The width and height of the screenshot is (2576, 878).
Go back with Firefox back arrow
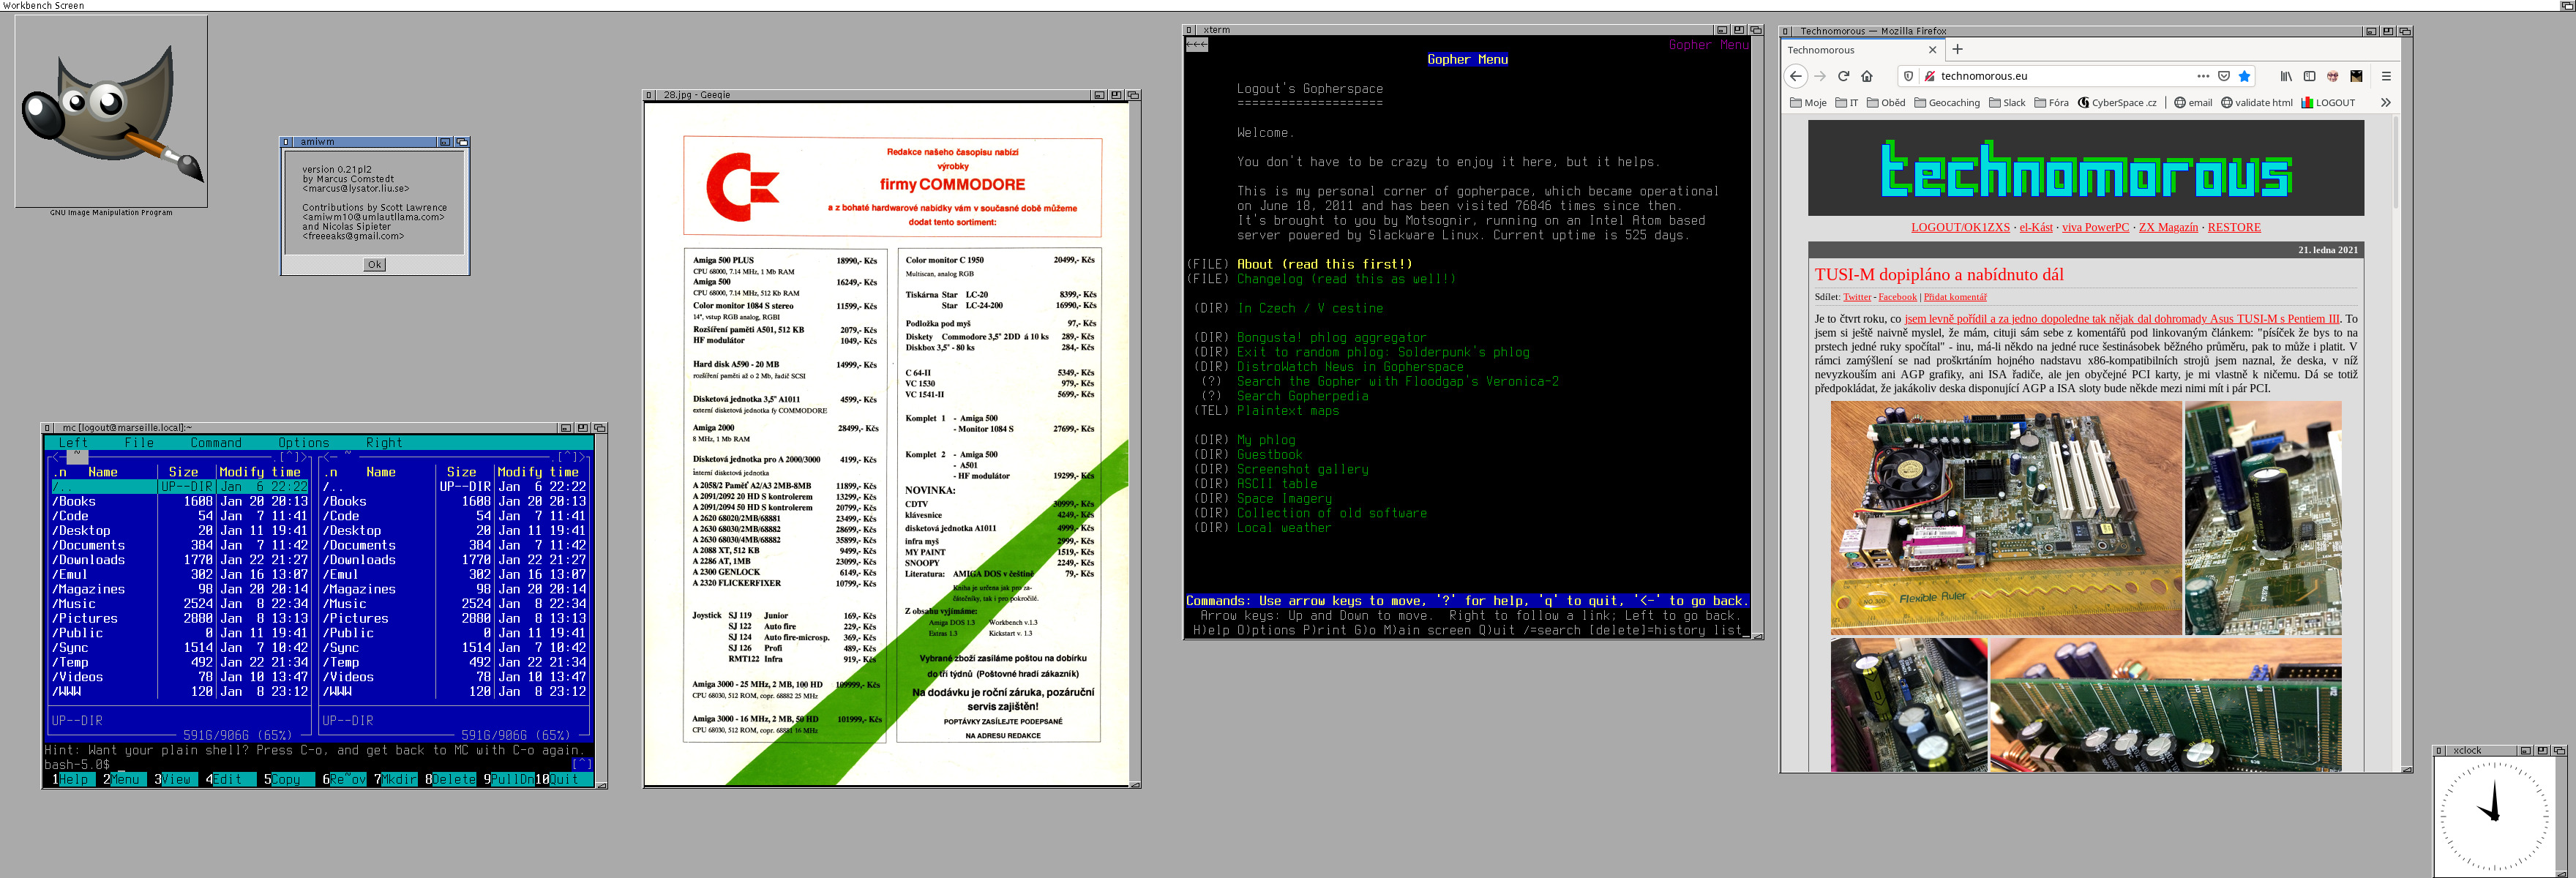click(x=1796, y=76)
